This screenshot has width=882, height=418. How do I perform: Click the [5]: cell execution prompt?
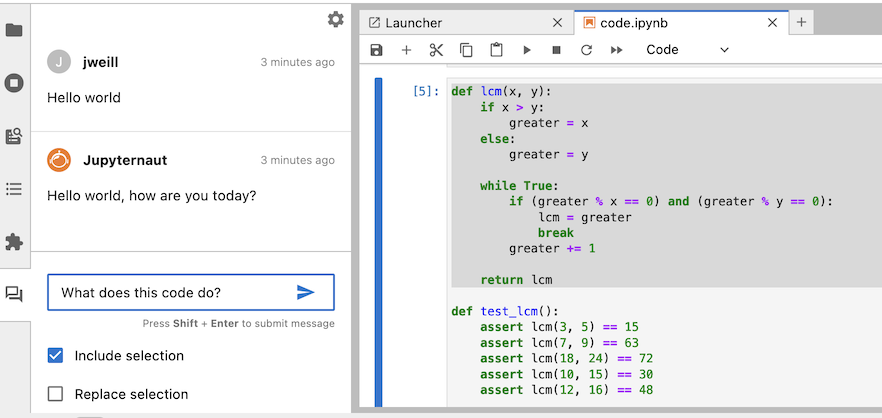tap(426, 92)
